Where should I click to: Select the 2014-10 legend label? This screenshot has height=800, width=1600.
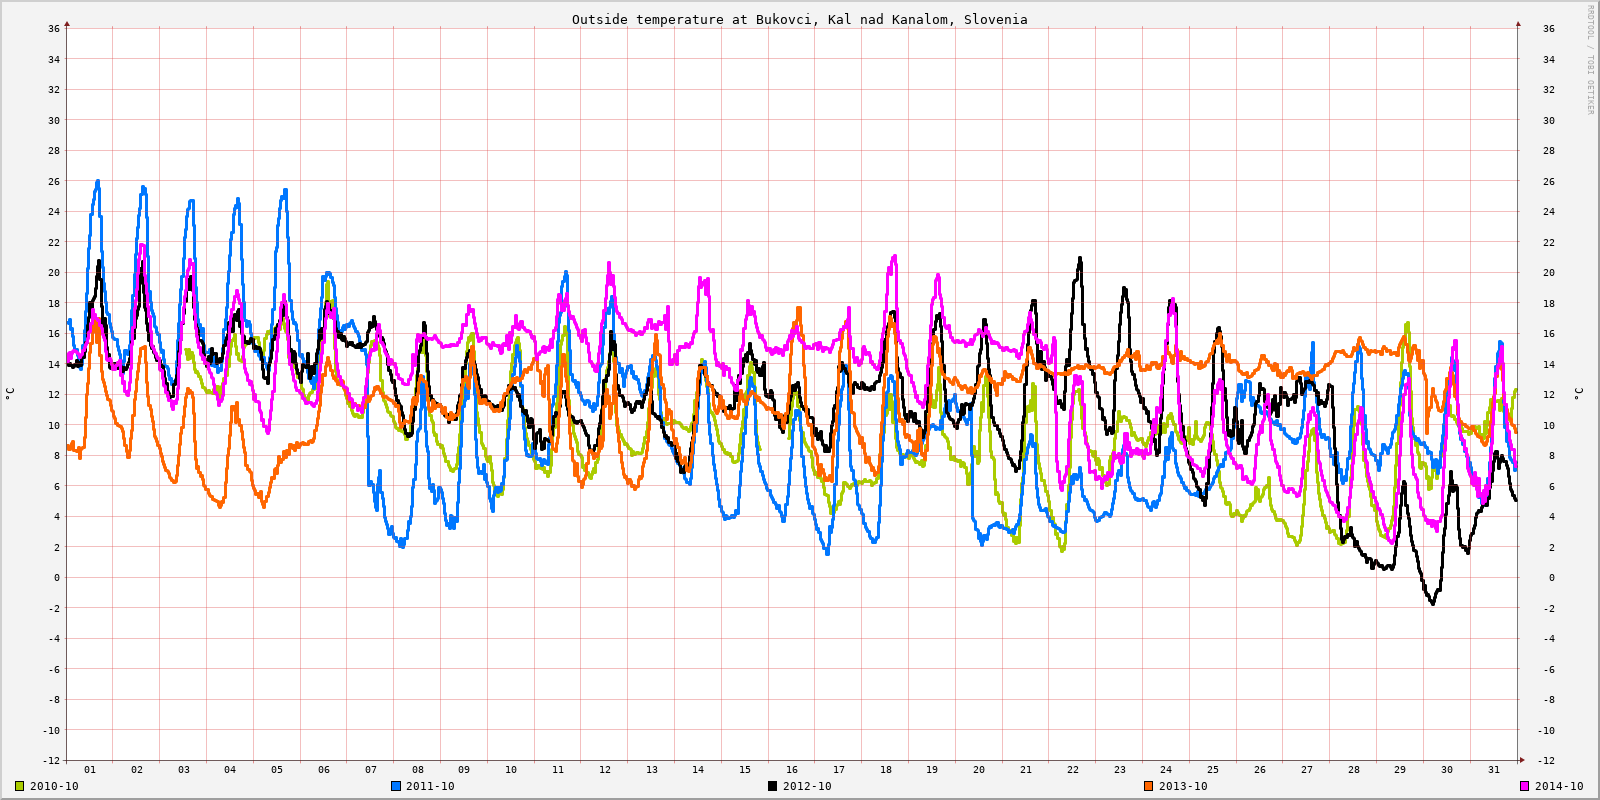click(1559, 786)
